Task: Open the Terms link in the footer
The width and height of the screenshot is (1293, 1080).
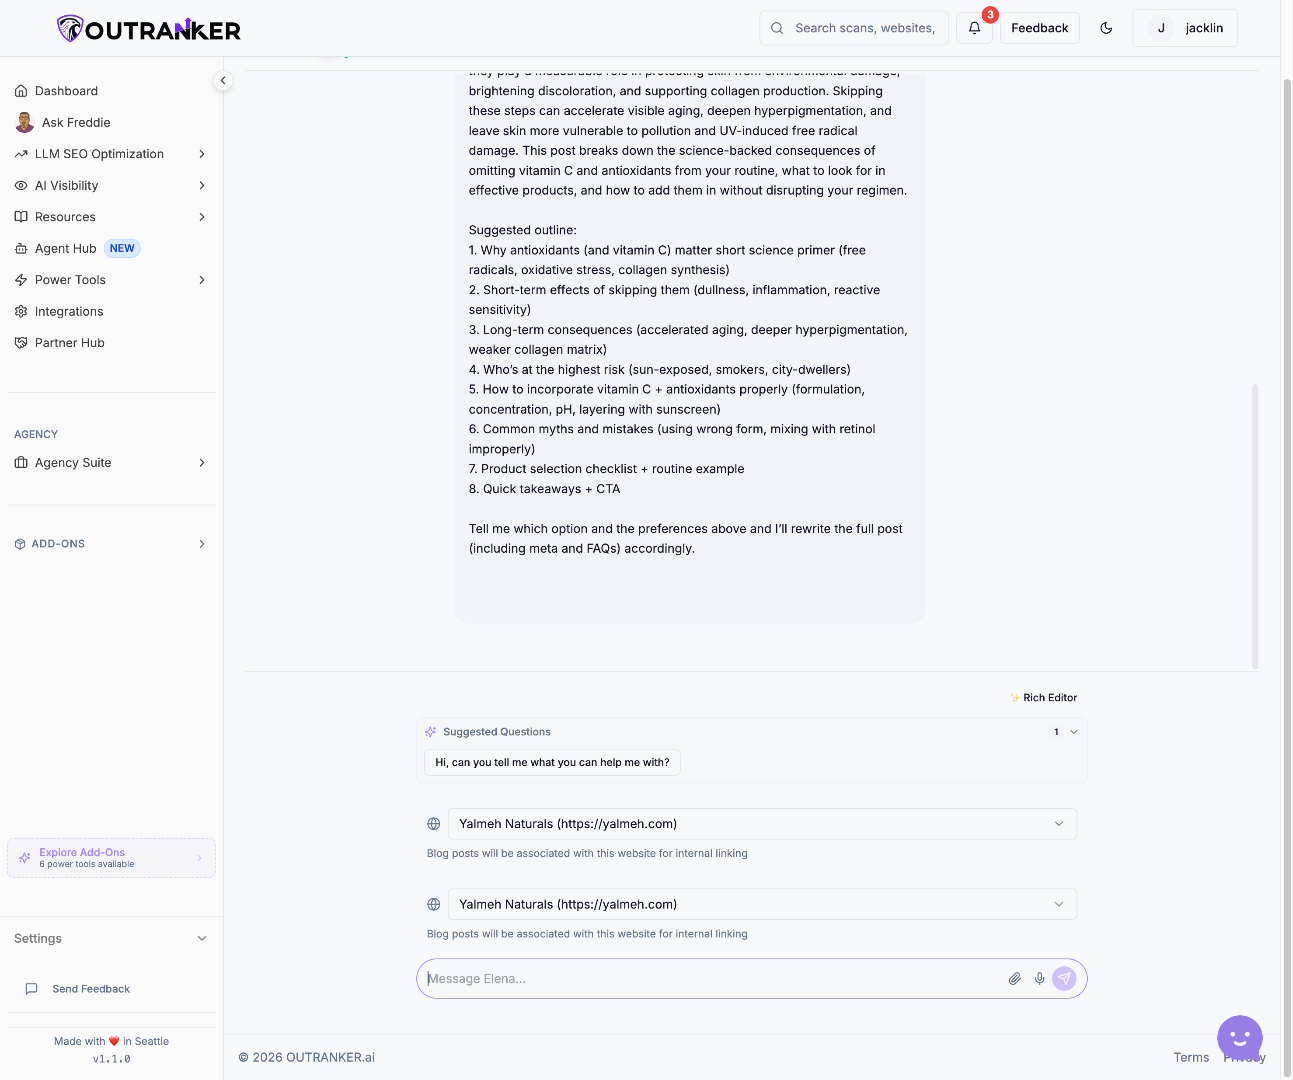Action: (x=1191, y=1057)
